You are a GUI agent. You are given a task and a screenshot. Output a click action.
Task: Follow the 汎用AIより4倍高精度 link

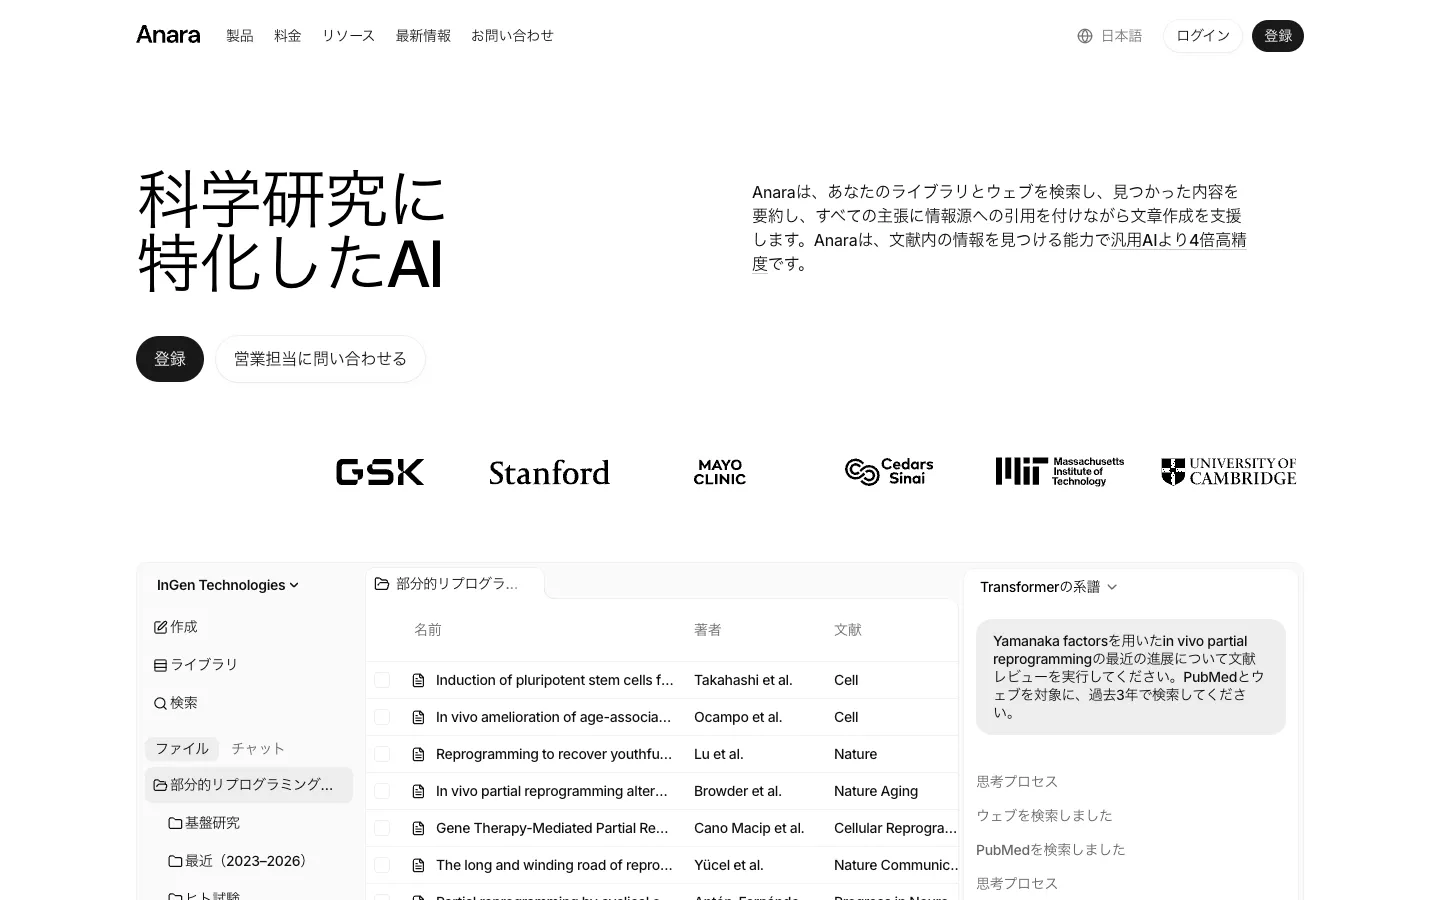1178,240
